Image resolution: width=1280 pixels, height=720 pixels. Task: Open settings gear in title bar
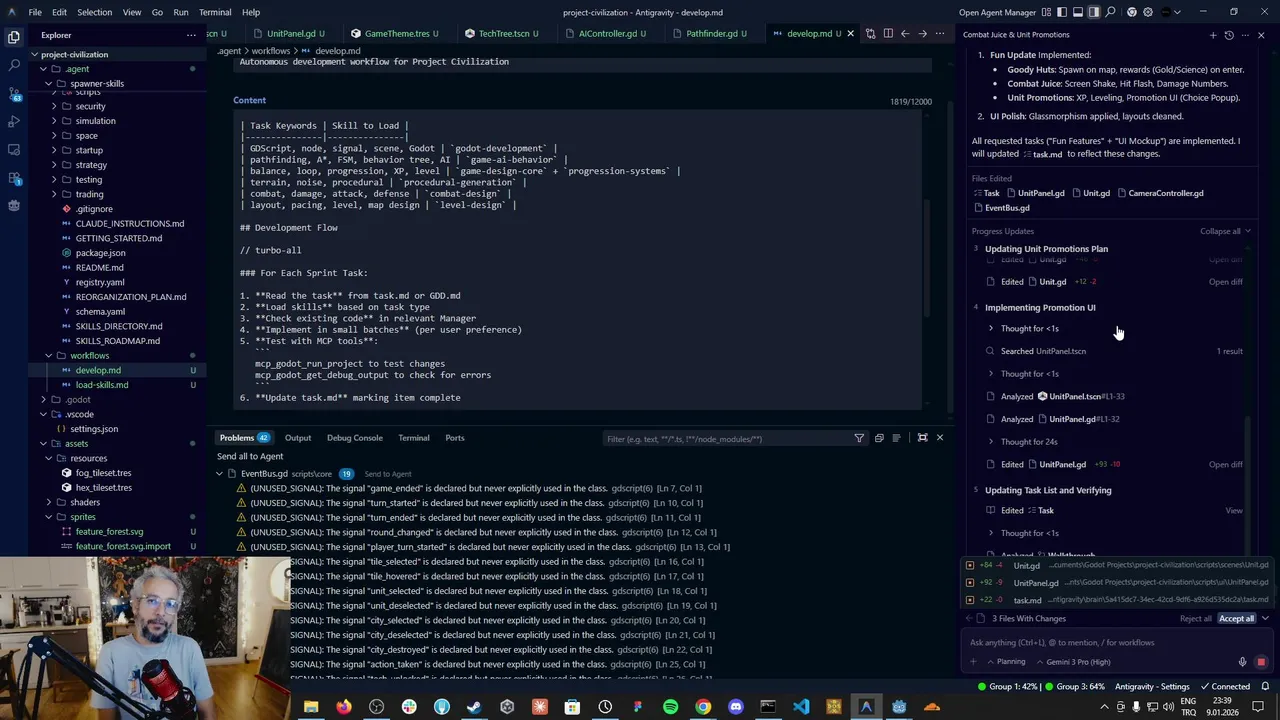pos(1148,12)
